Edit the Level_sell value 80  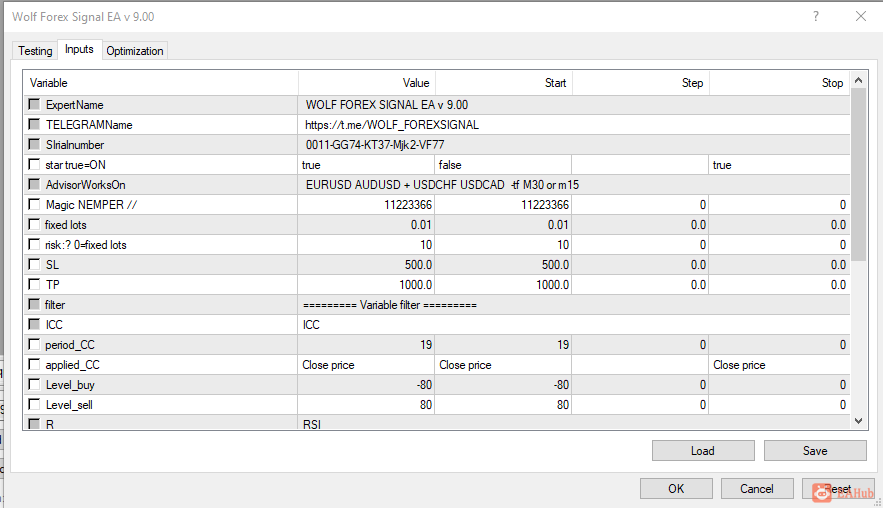pos(366,404)
